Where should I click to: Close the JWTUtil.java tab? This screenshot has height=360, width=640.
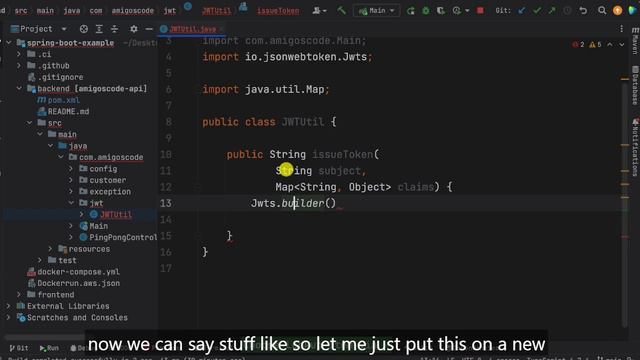pyautogui.click(x=221, y=29)
